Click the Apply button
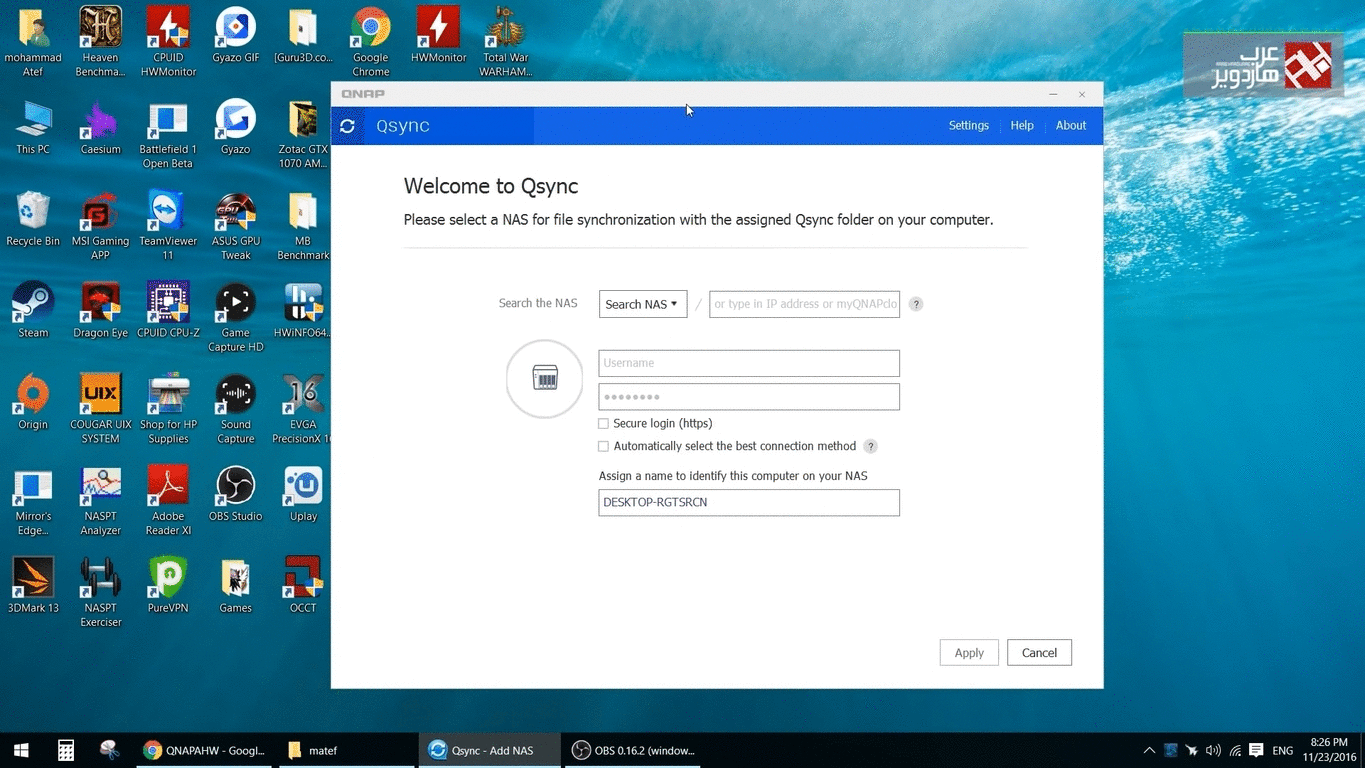Screen dimensions: 1365x768 tap(969, 653)
